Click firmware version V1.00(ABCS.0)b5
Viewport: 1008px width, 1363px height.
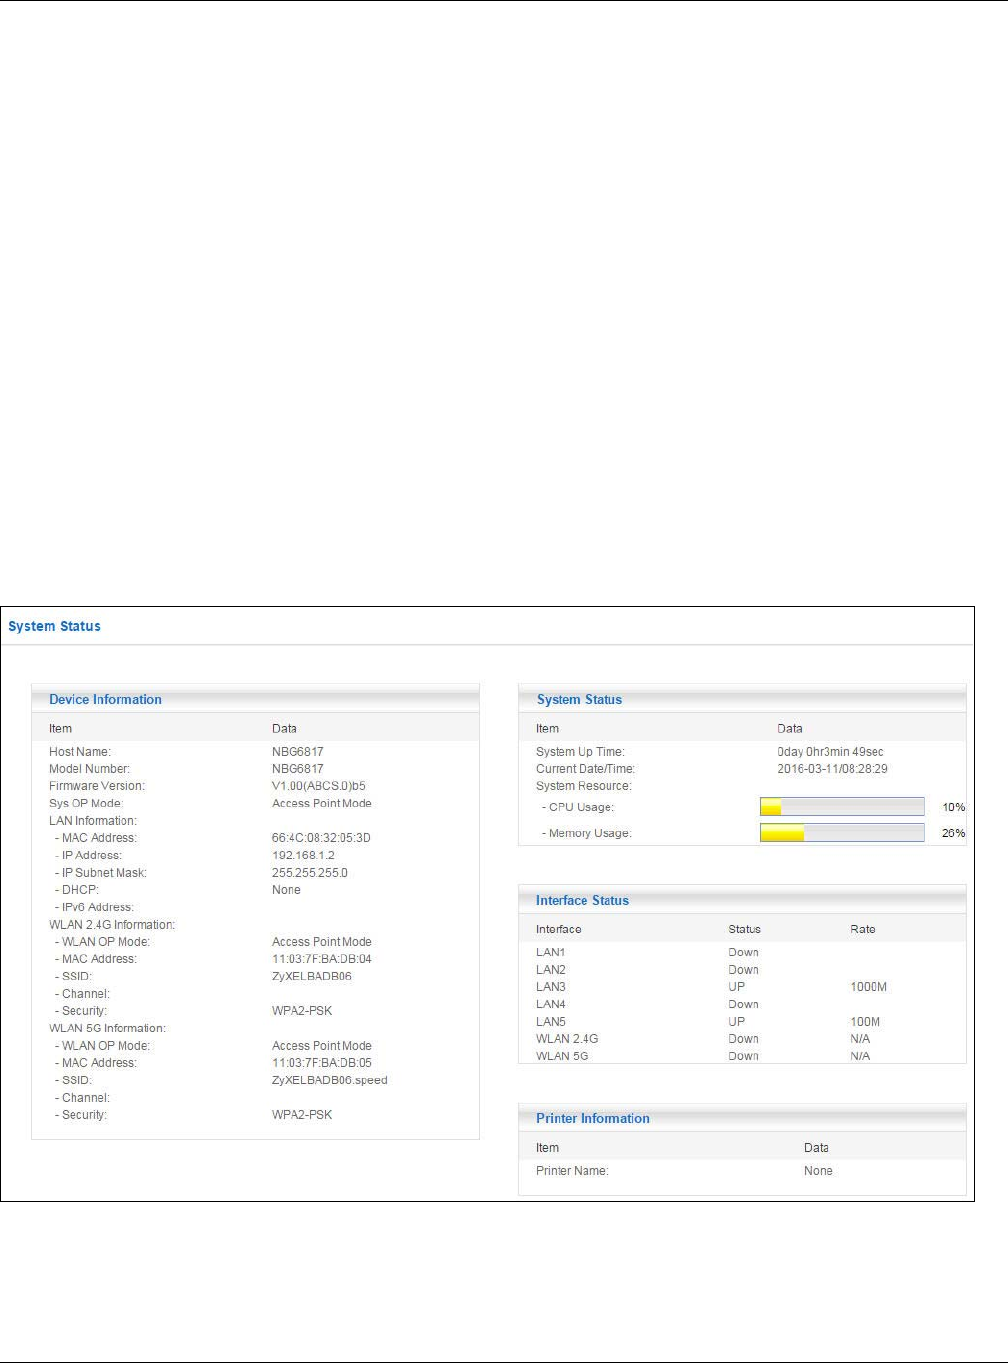tap(318, 786)
